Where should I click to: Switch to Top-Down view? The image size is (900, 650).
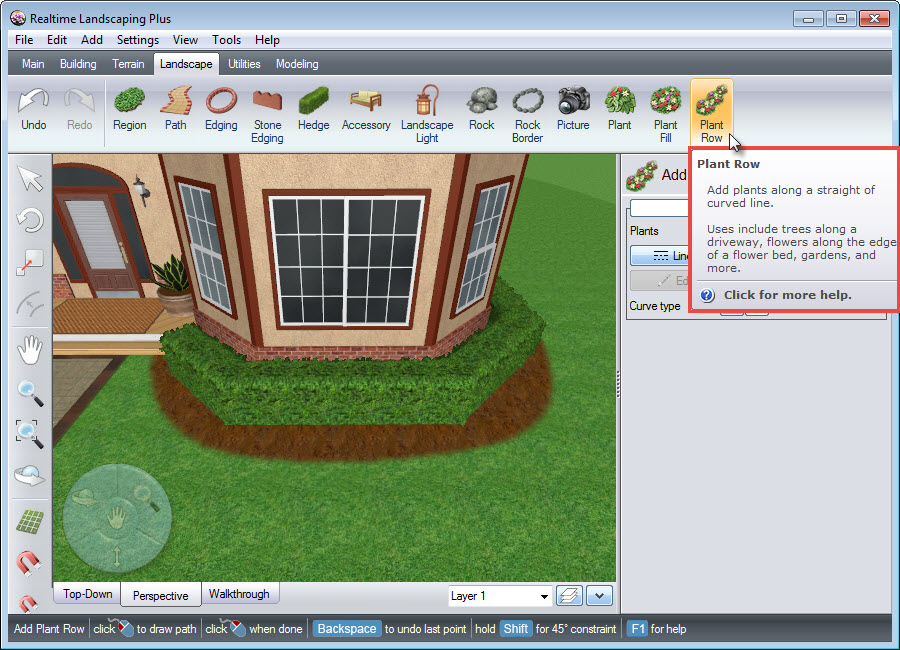pos(88,594)
